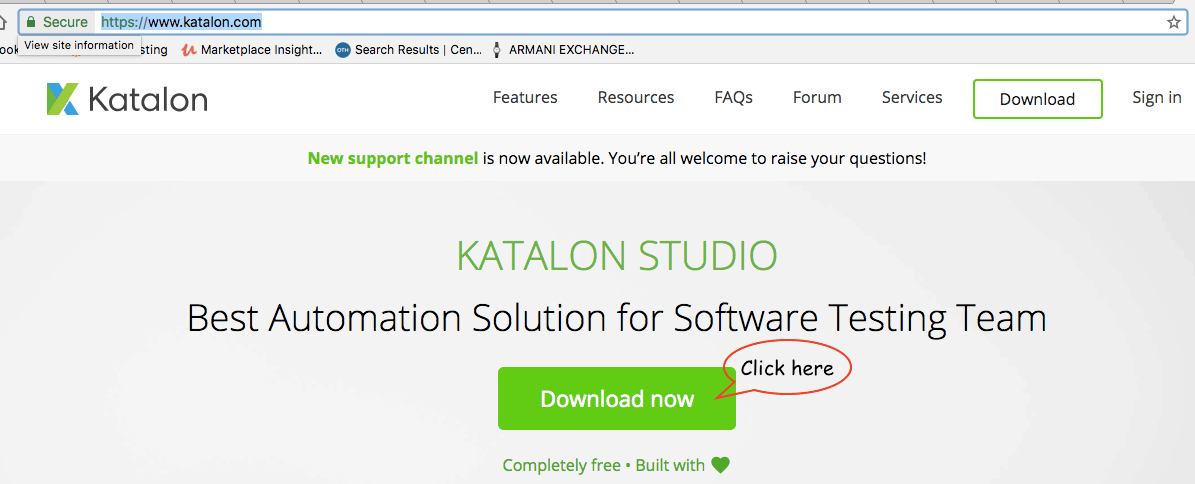Screen dimensions: 1195x484
Task: Open the New support channel link
Action: 392,159
